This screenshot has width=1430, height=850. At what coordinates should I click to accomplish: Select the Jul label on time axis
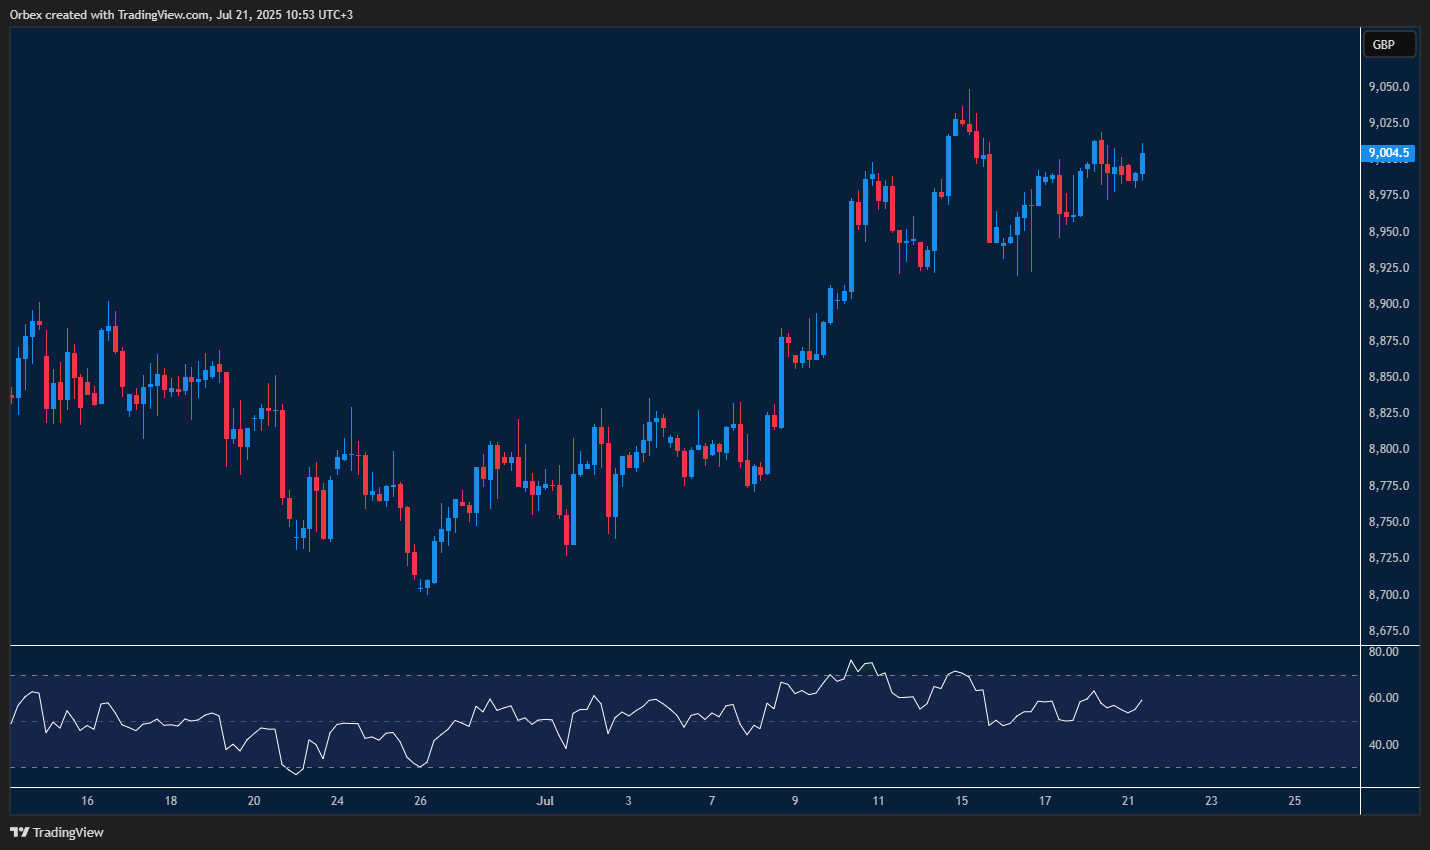coord(545,801)
